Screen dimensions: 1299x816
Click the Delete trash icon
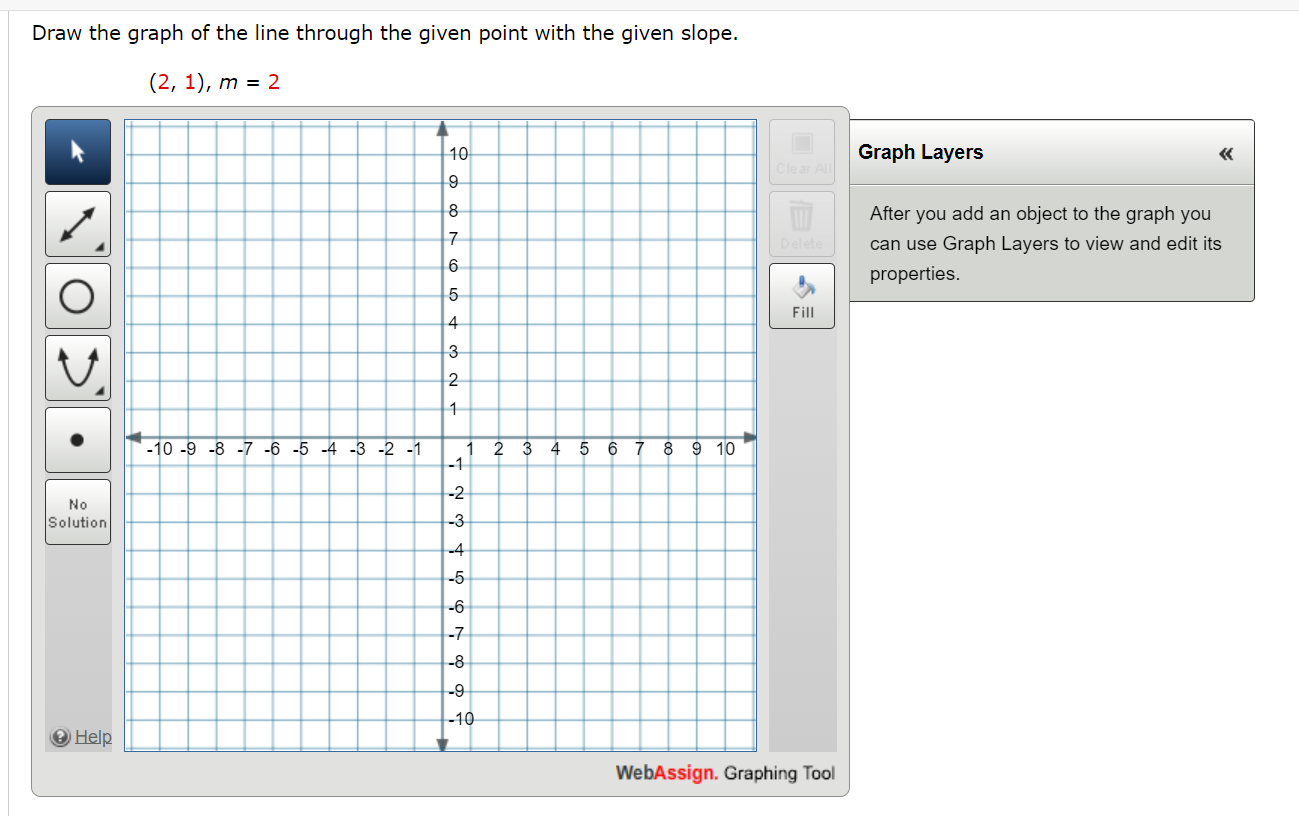point(801,223)
